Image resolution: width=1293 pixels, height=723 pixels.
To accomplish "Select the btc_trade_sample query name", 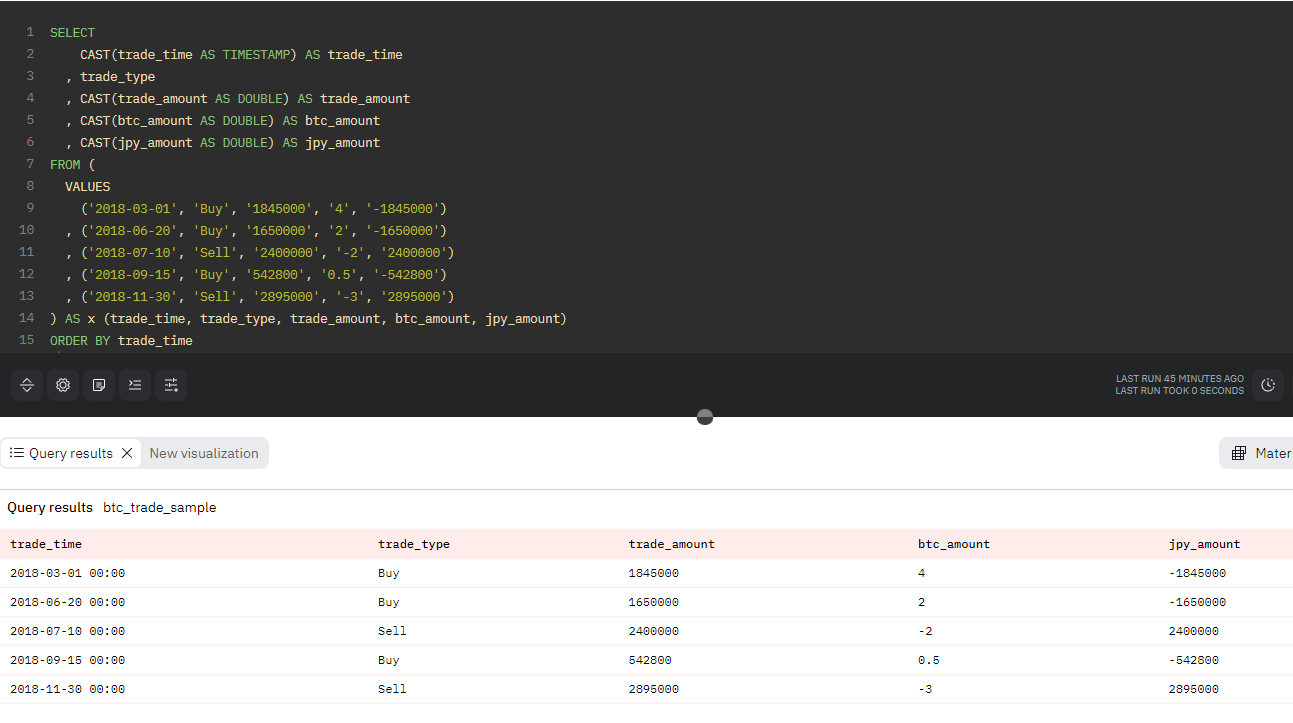I will coord(160,507).
